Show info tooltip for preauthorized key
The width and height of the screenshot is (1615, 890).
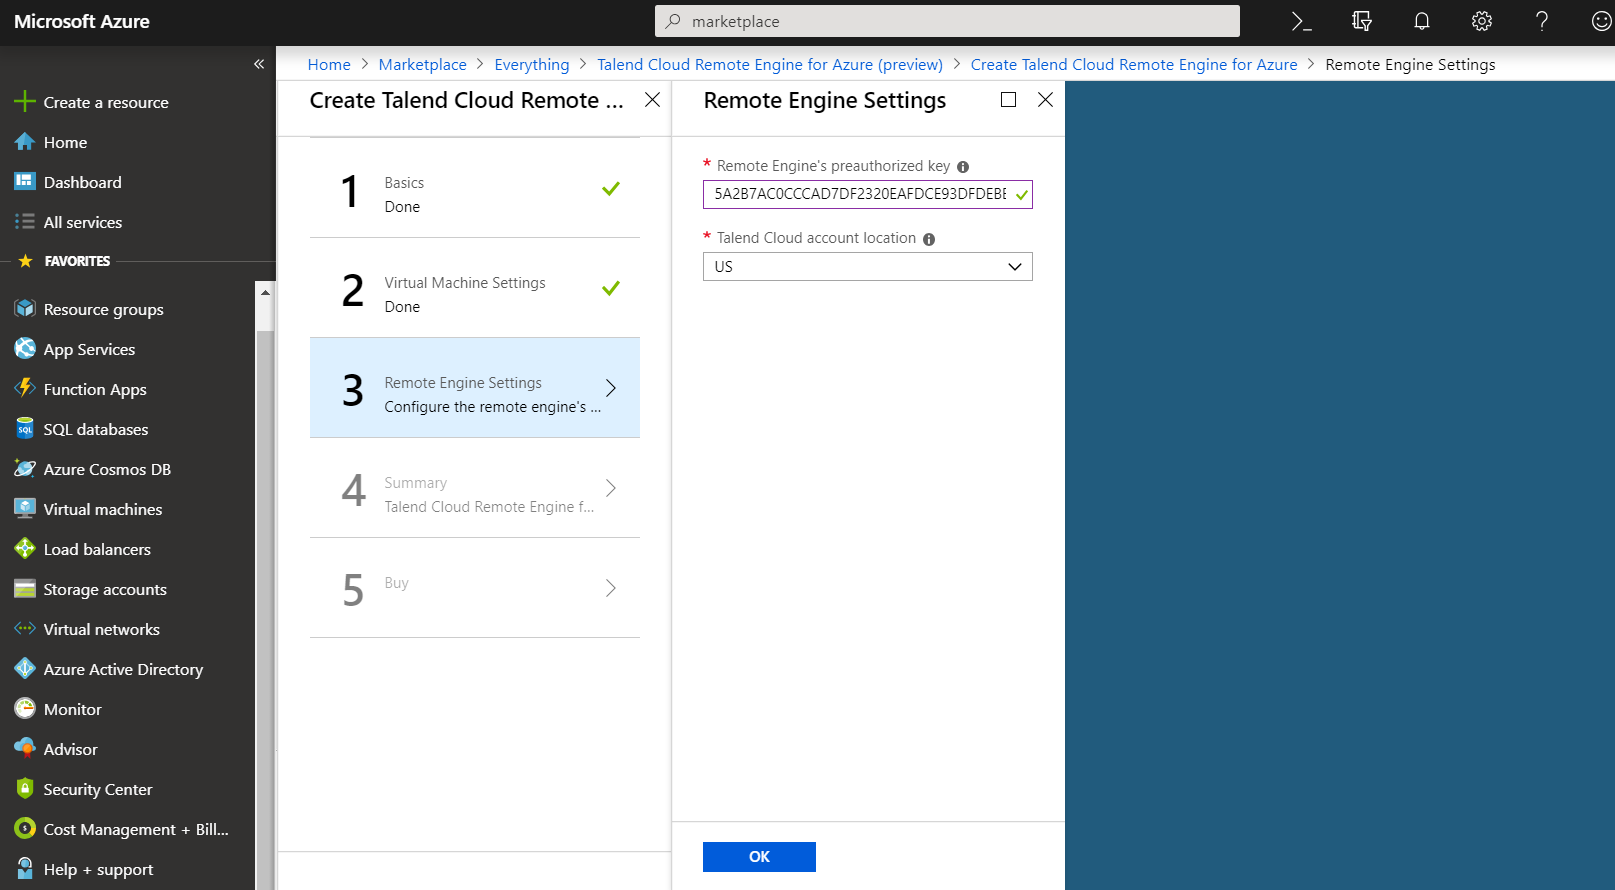(x=963, y=167)
